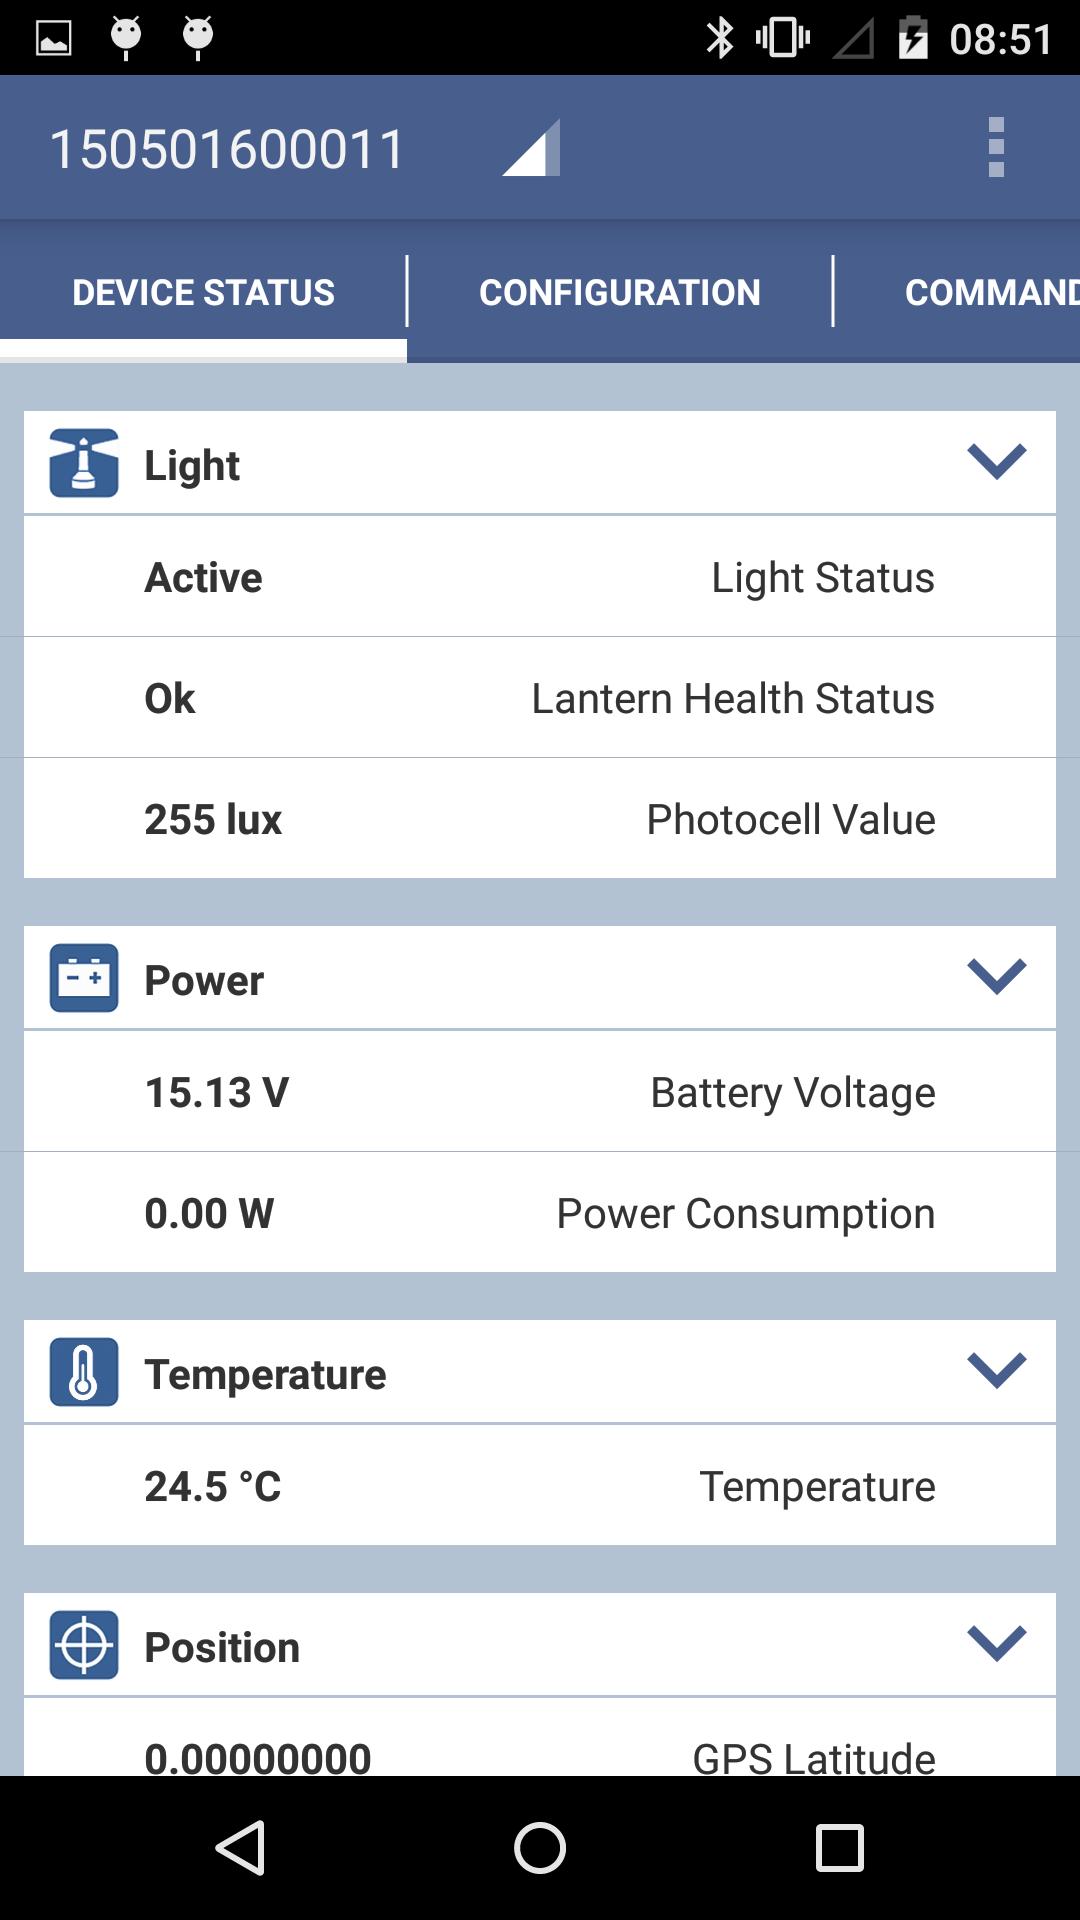1080x1920 pixels.
Task: Tap the Battery Voltage row
Action: (x=540, y=1092)
